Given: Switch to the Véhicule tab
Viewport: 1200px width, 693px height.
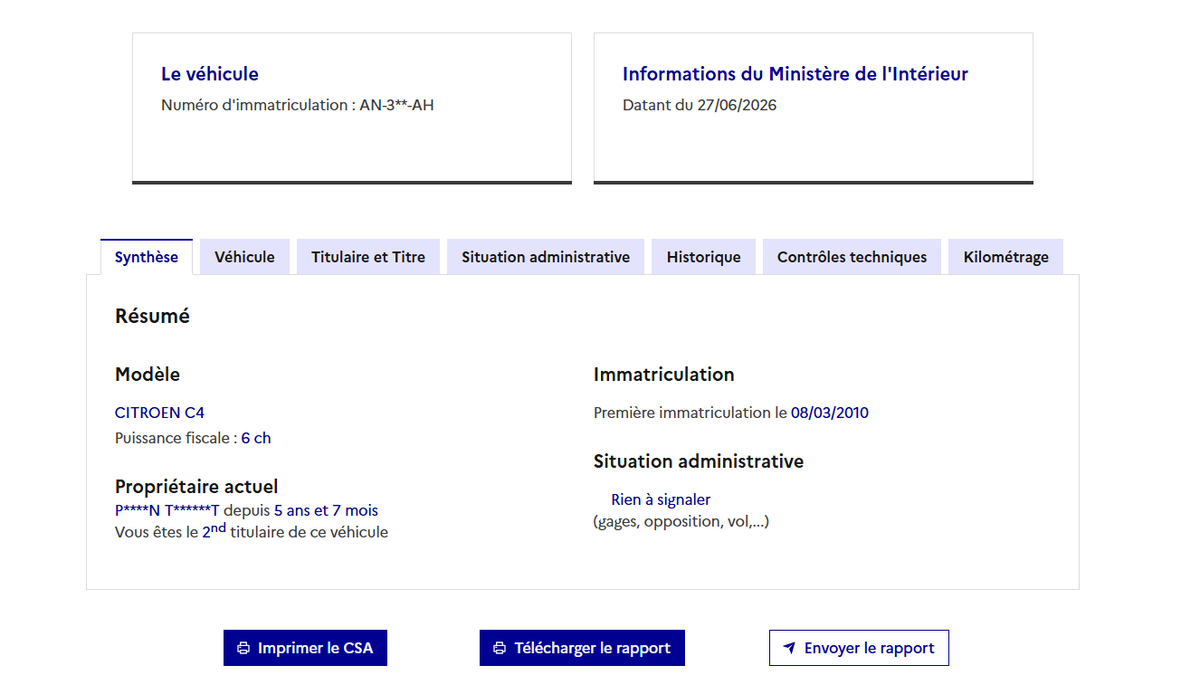Looking at the screenshot, I should 245,257.
